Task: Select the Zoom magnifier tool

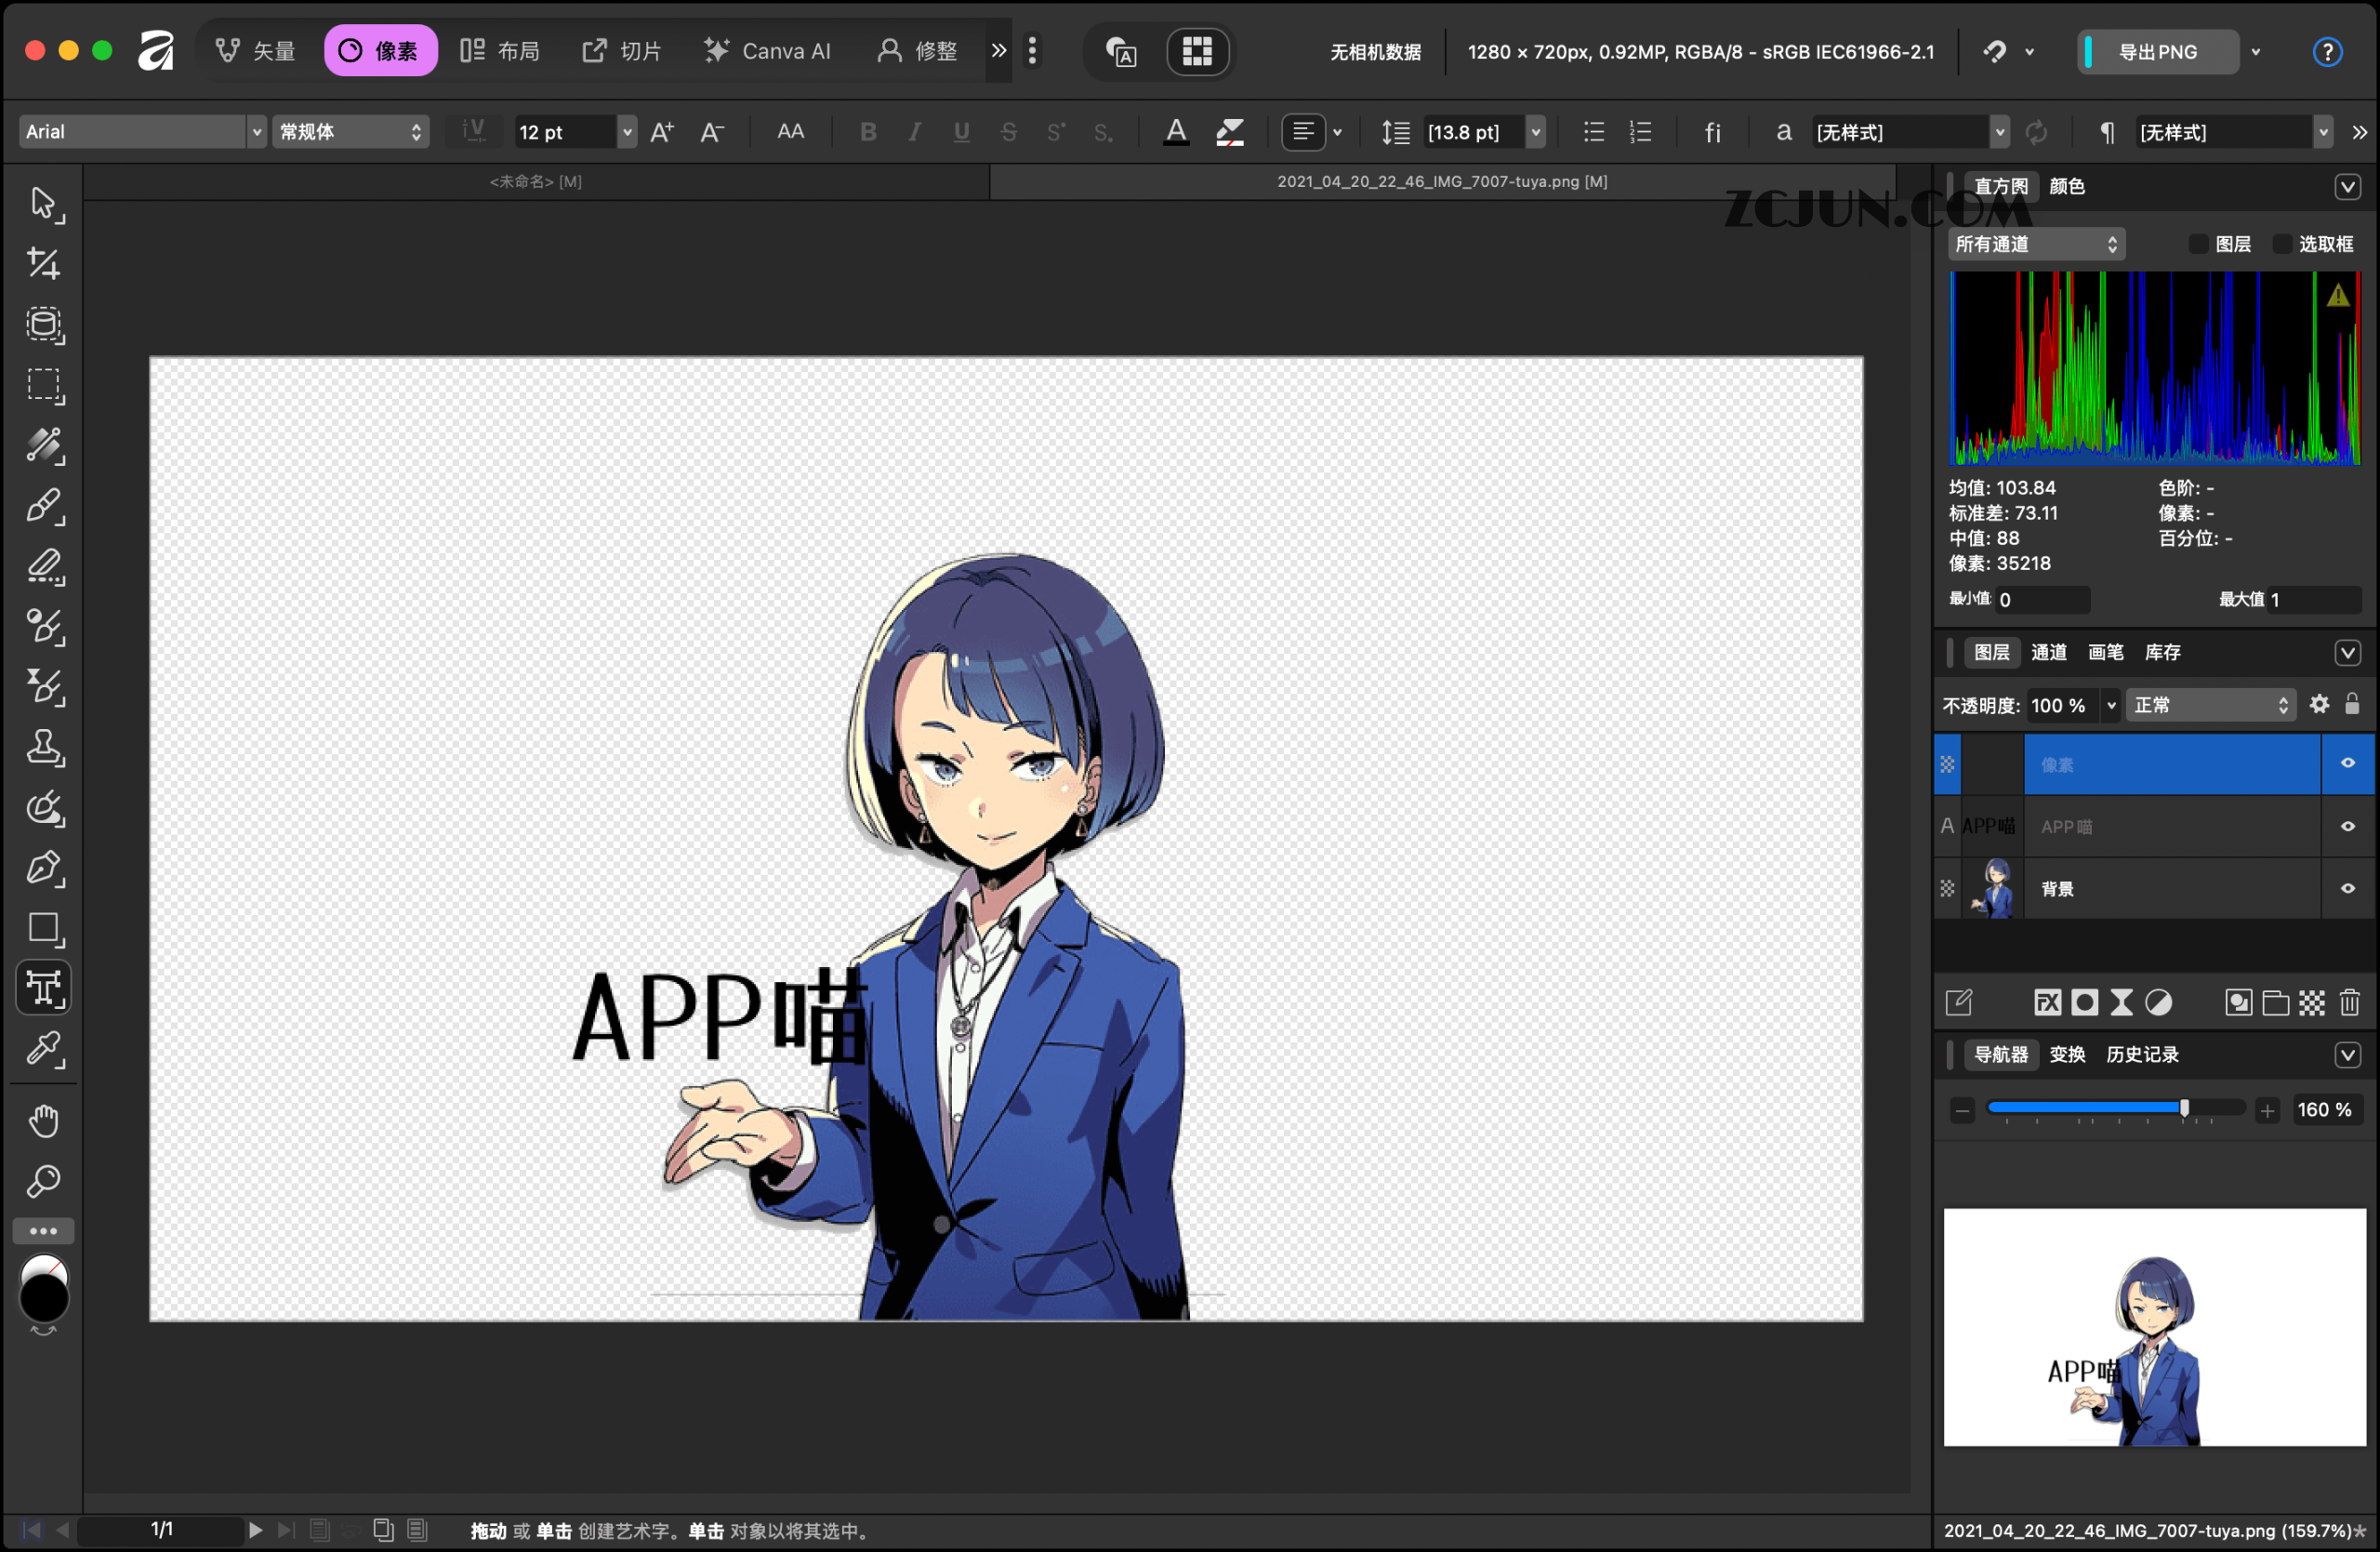Action: 43,1182
